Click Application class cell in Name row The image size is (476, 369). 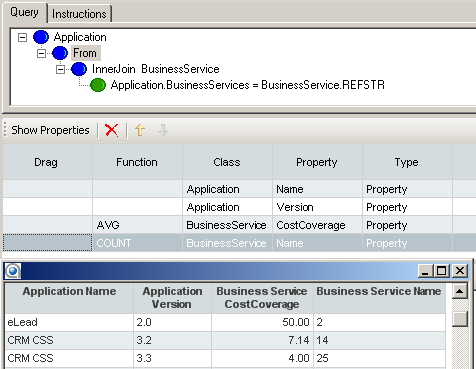[227, 189]
